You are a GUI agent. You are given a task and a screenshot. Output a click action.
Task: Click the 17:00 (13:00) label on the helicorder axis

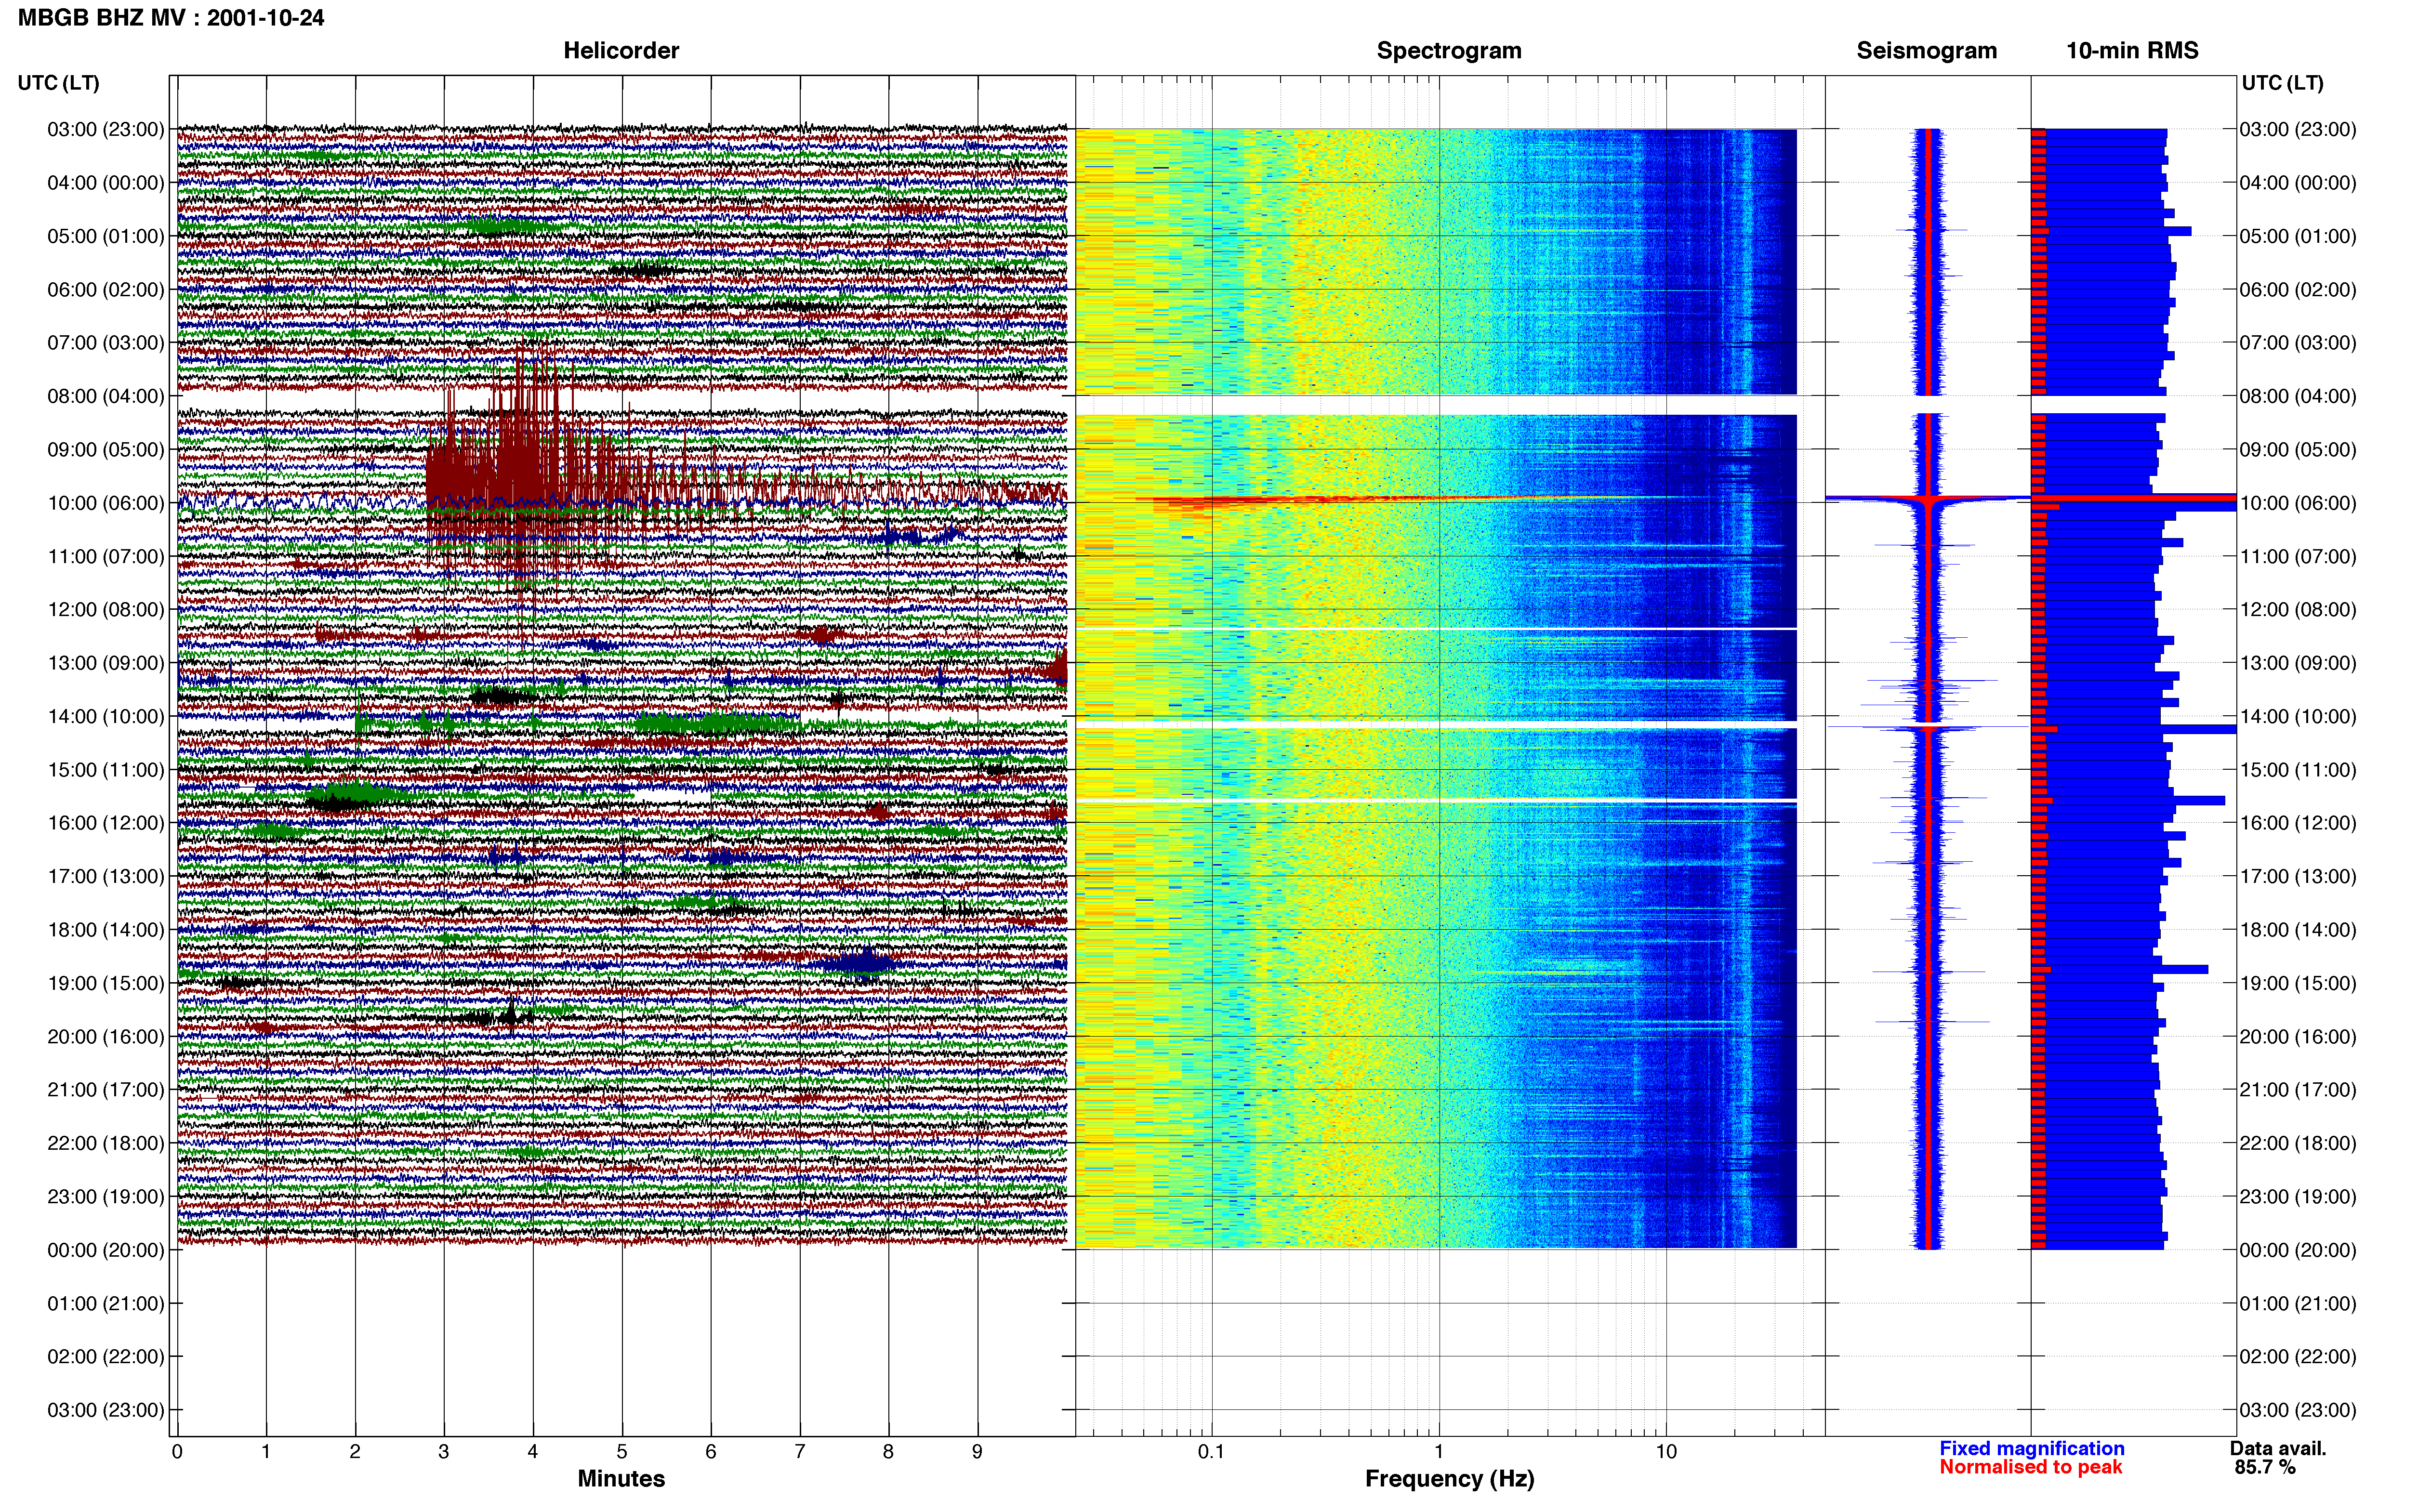point(105,876)
